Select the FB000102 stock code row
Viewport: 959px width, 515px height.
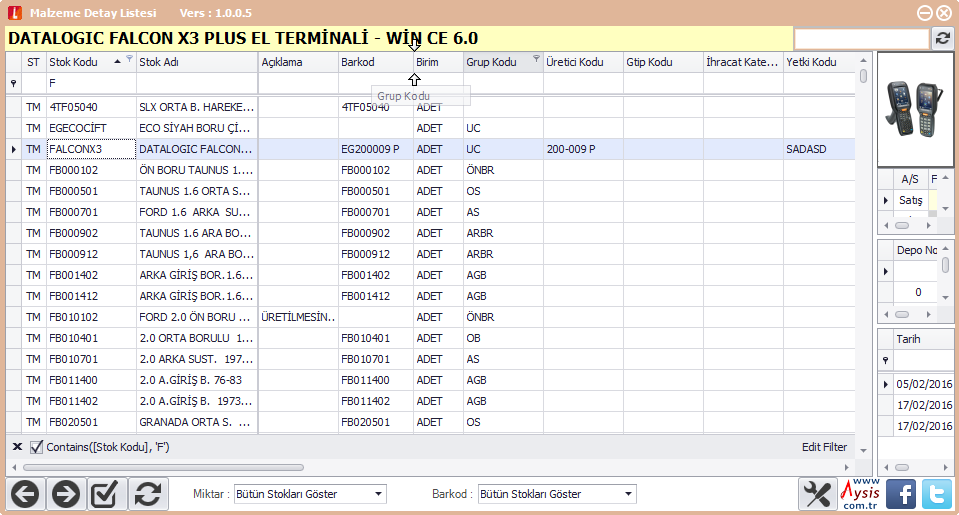(x=431, y=170)
